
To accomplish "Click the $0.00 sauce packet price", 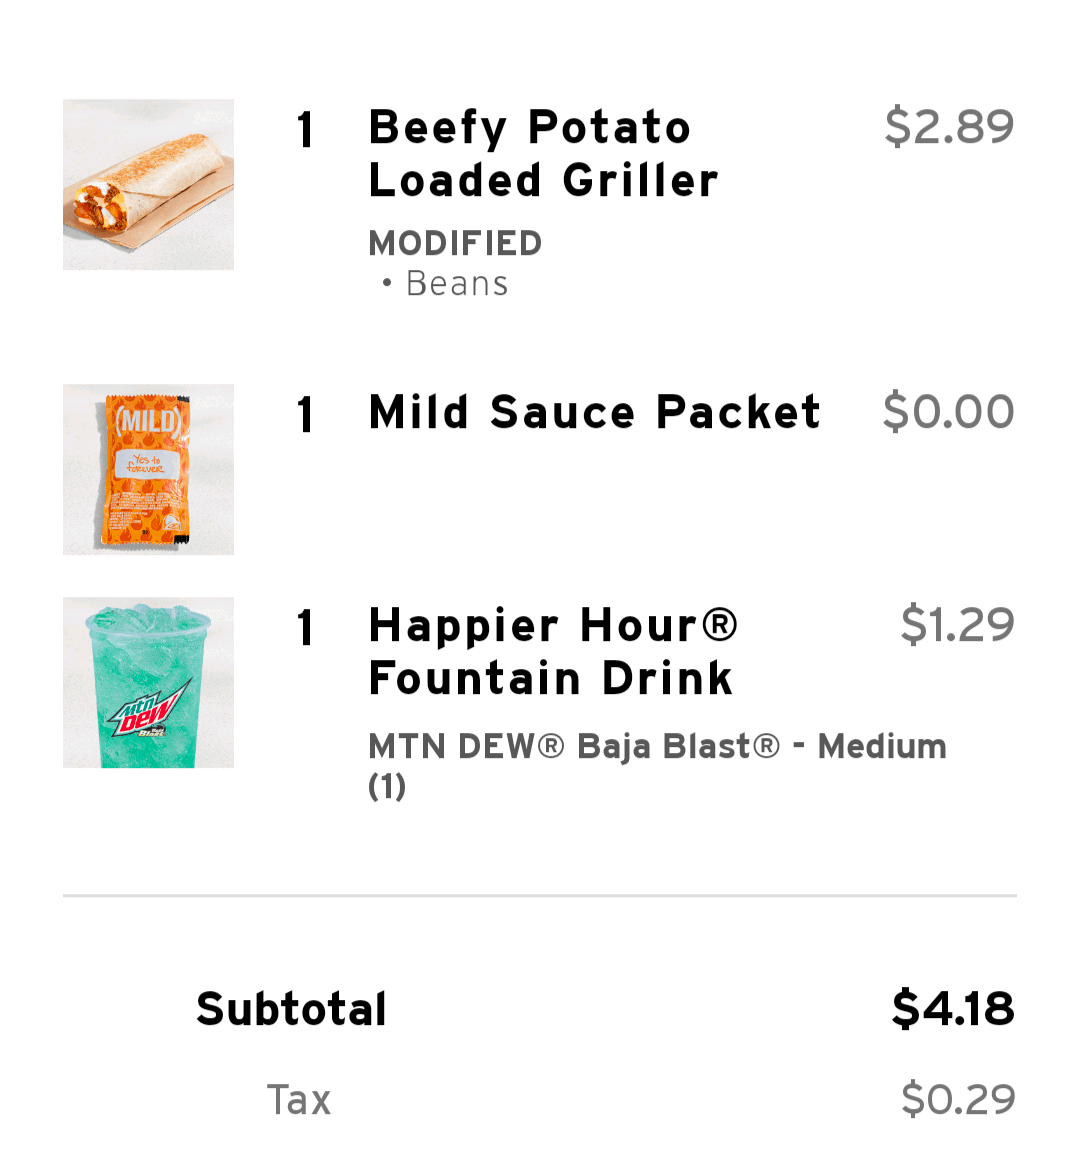I will [948, 412].
